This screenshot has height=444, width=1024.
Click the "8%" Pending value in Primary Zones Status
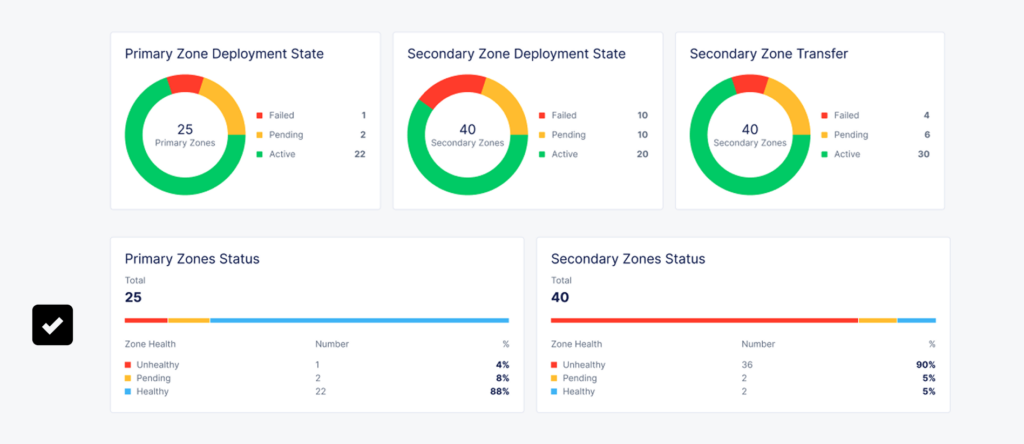coord(503,378)
